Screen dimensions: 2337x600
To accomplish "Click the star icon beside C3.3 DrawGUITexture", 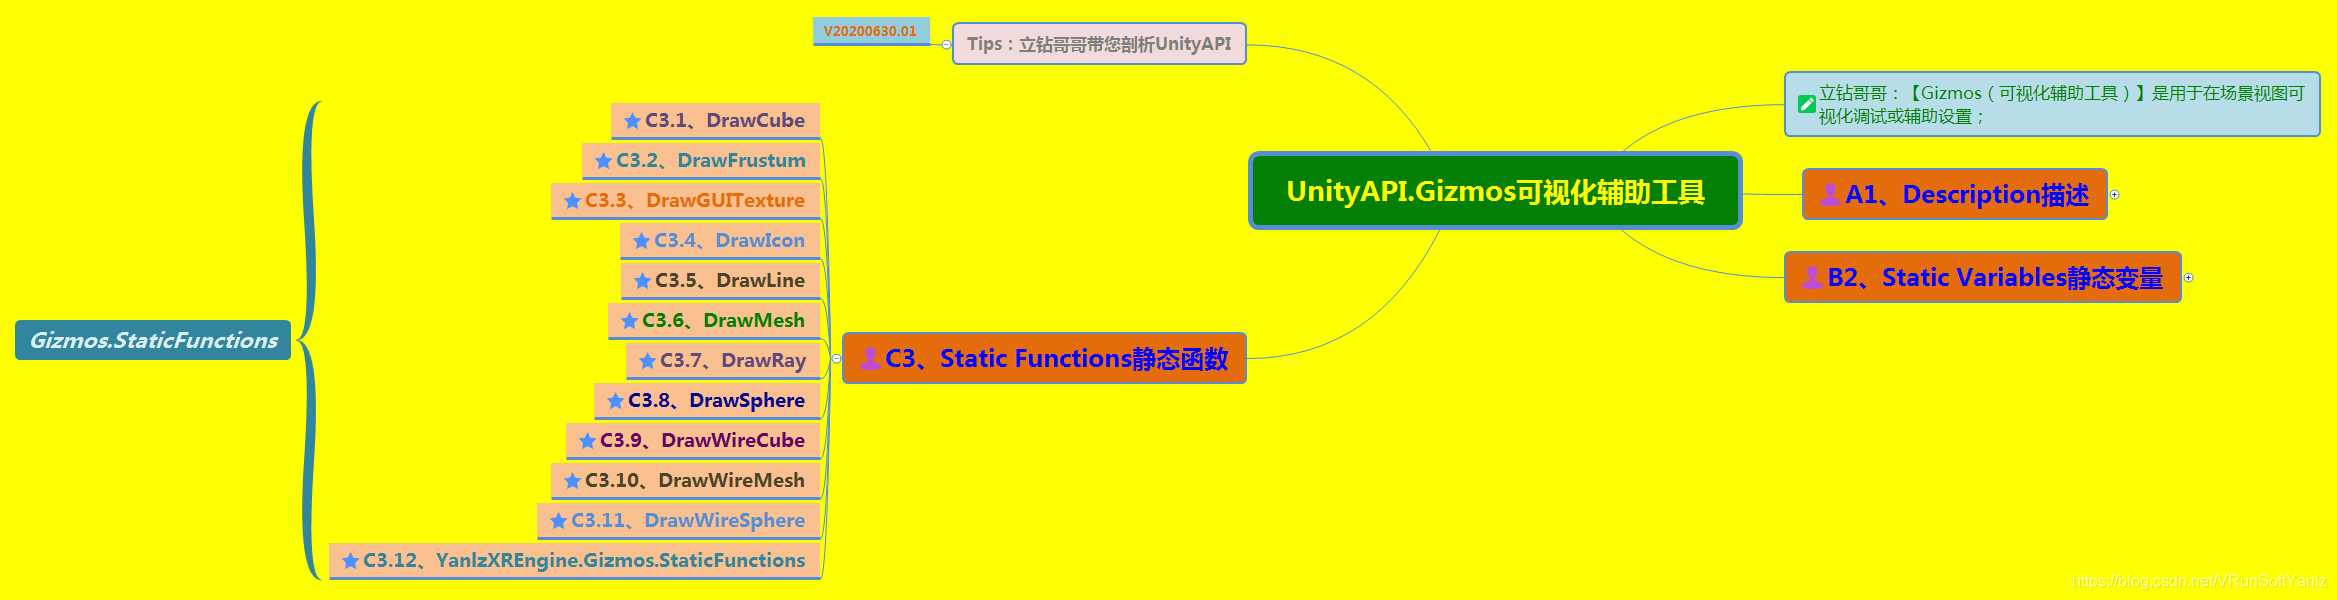I will click(x=572, y=201).
